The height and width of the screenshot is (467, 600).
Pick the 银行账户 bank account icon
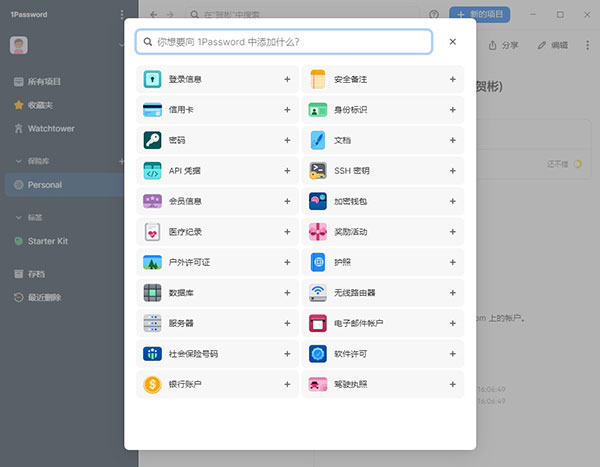click(152, 384)
